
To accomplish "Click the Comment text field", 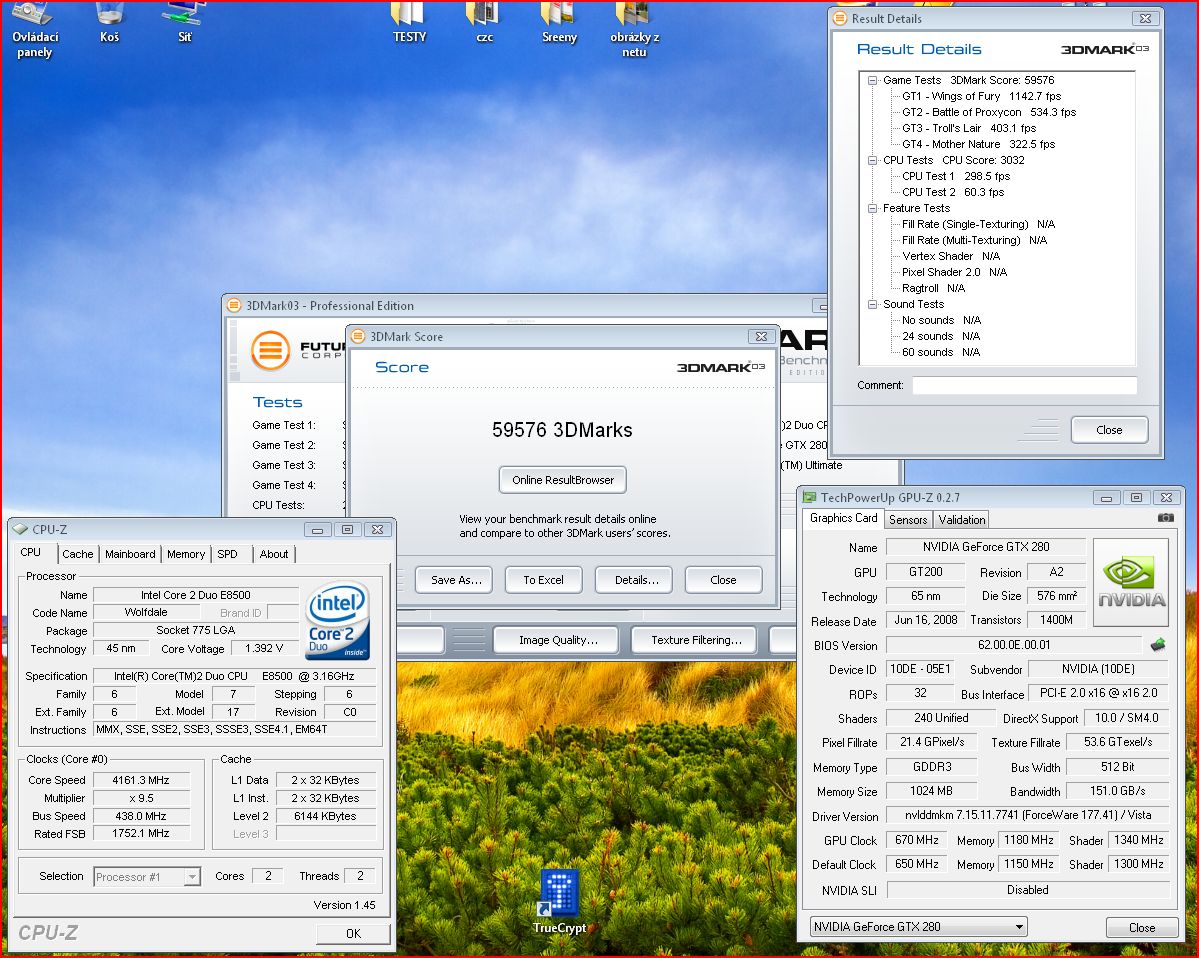I will (x=1023, y=386).
